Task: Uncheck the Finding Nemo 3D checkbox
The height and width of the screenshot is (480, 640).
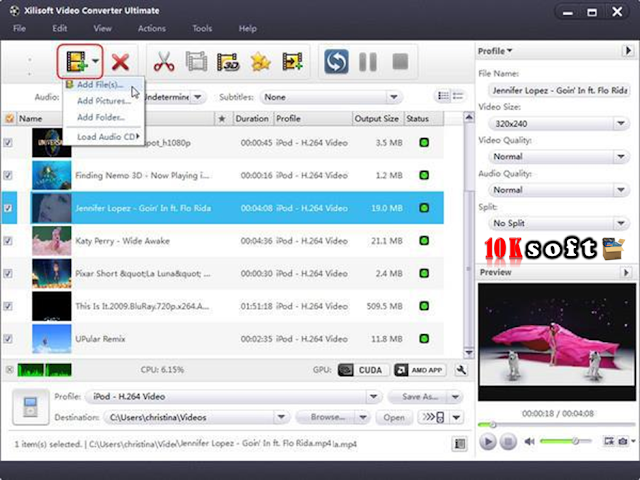Action: pyautogui.click(x=8, y=175)
